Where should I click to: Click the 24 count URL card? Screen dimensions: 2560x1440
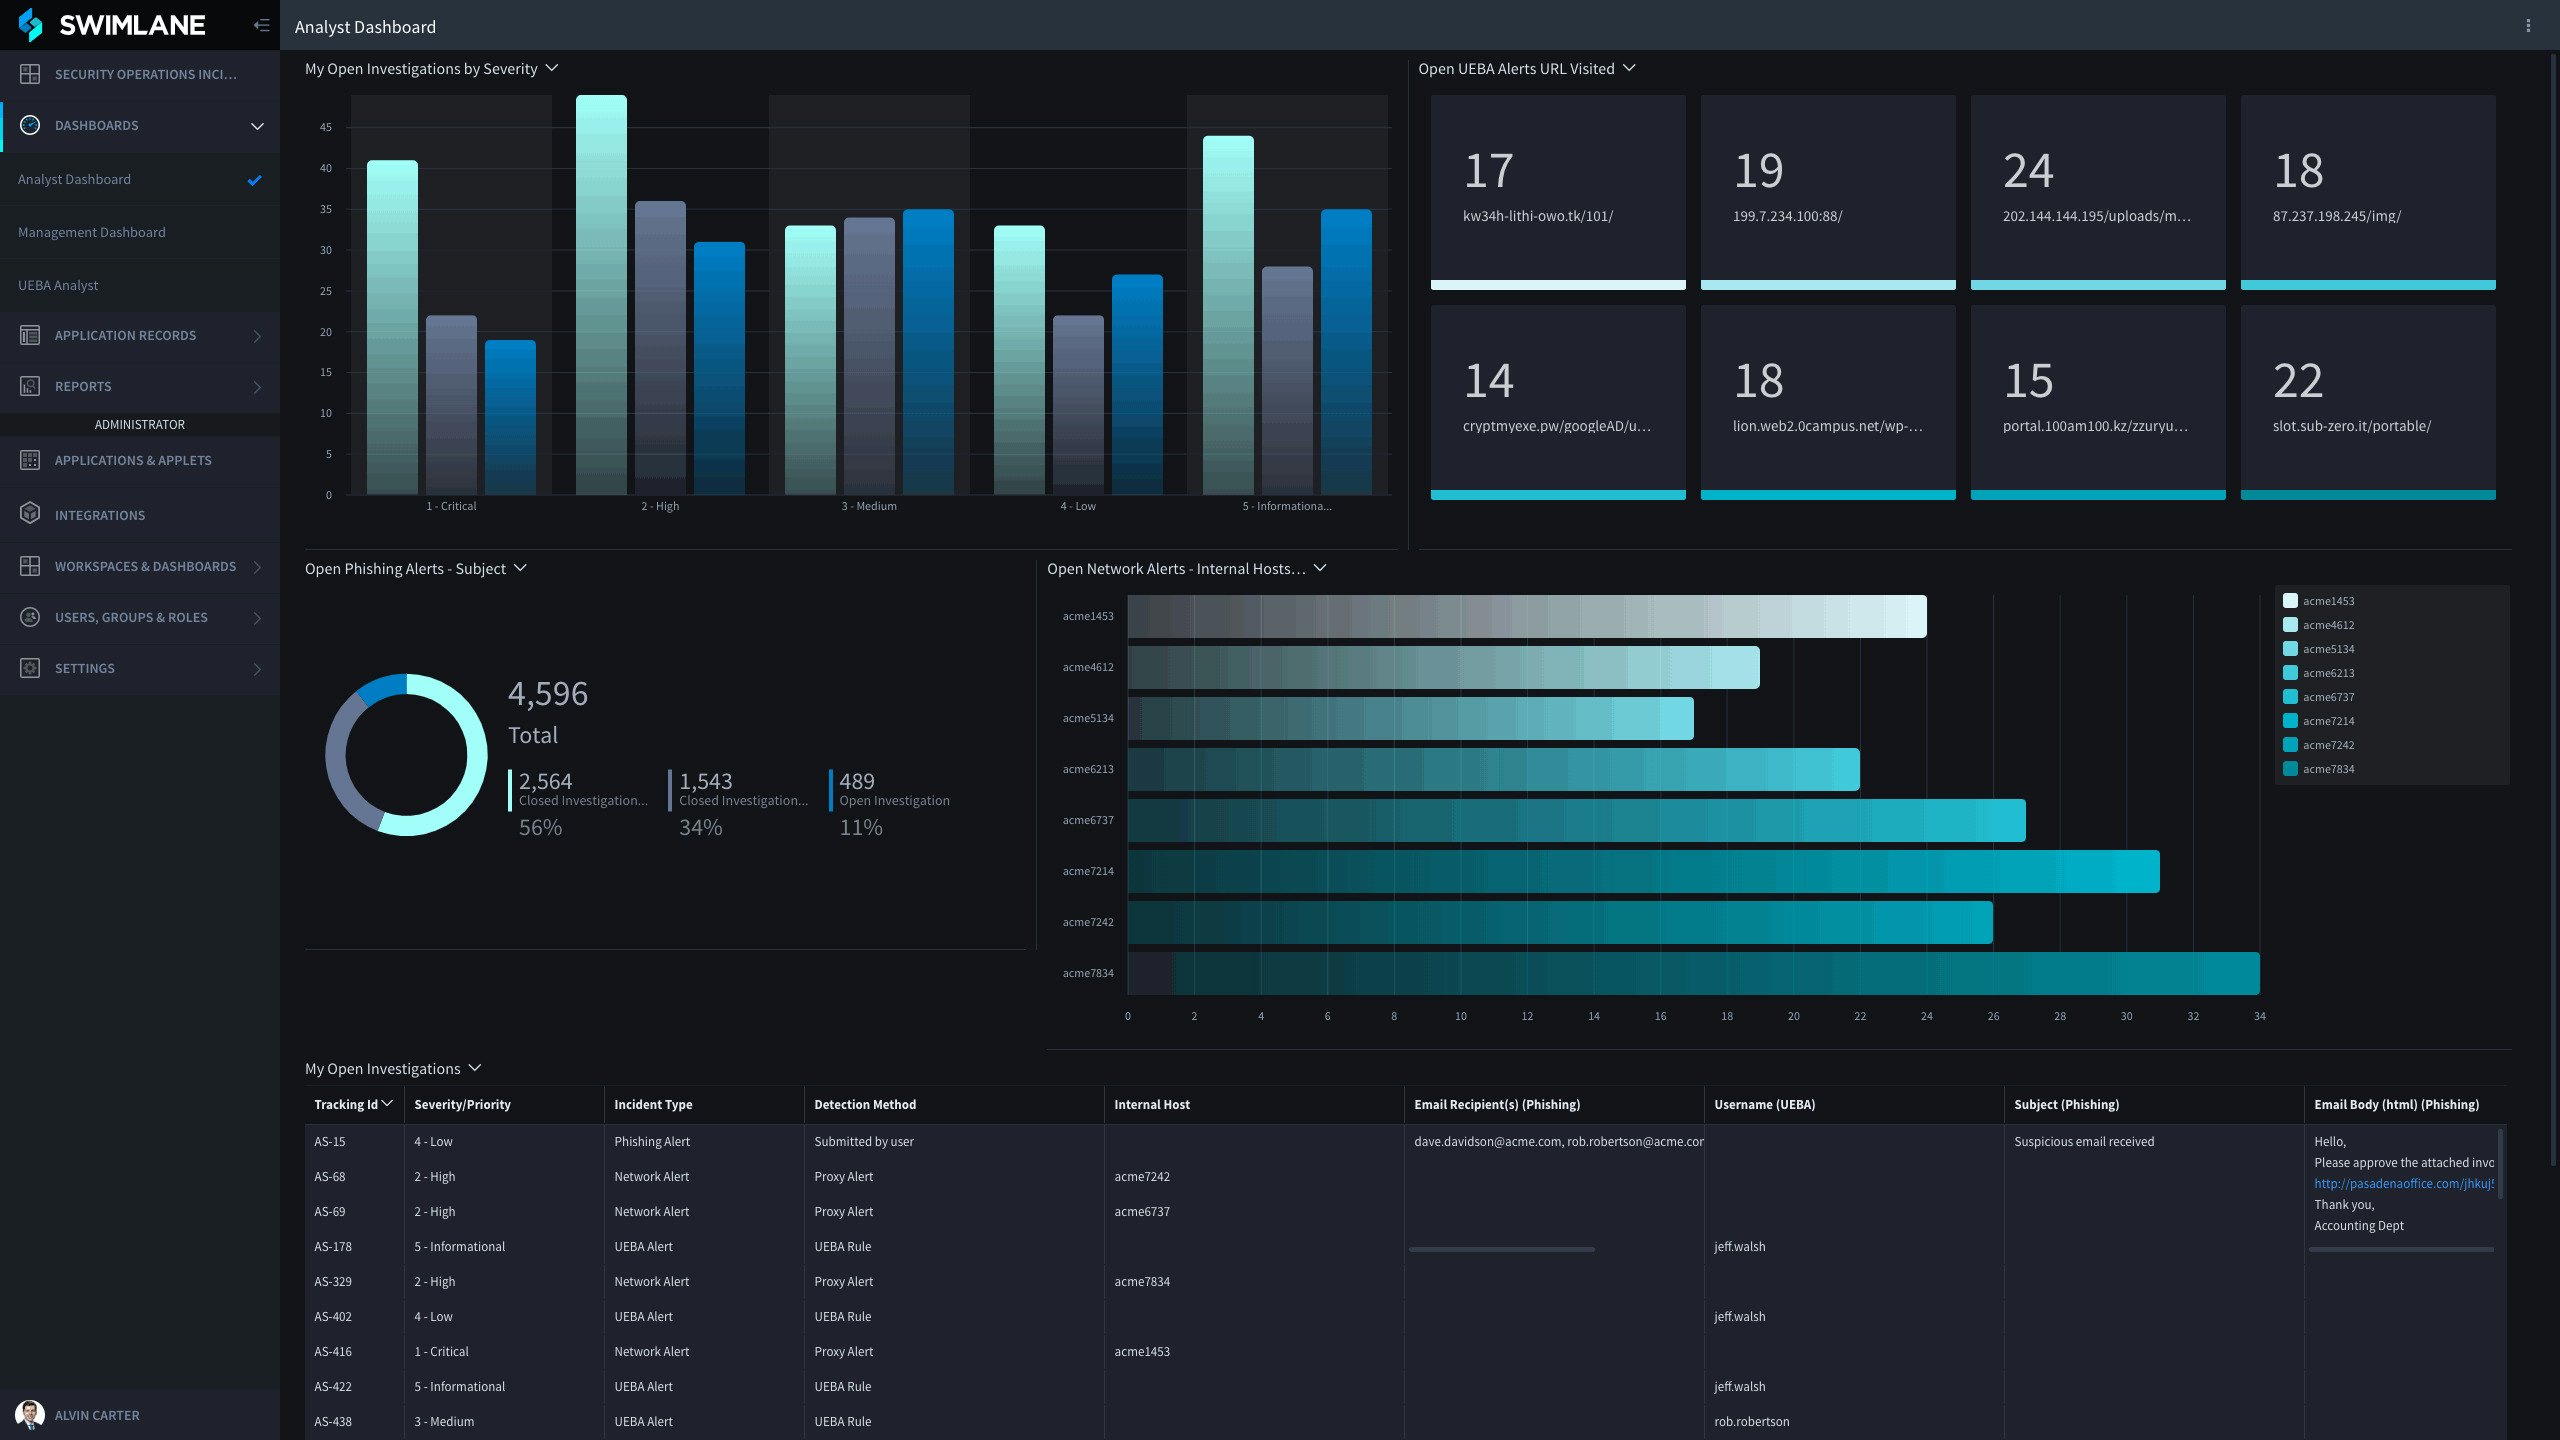[2098, 192]
